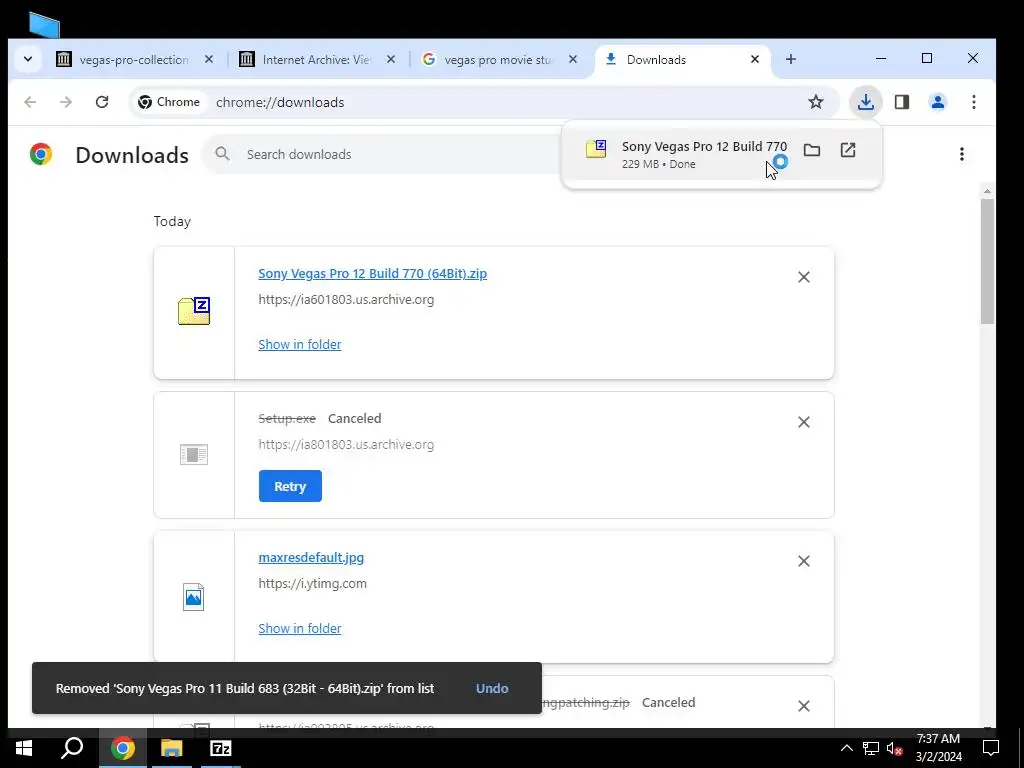This screenshot has height=768, width=1024.
Task: Click Sony Vegas Pro 12 Build 770 in bubble
Action: [x=704, y=146]
